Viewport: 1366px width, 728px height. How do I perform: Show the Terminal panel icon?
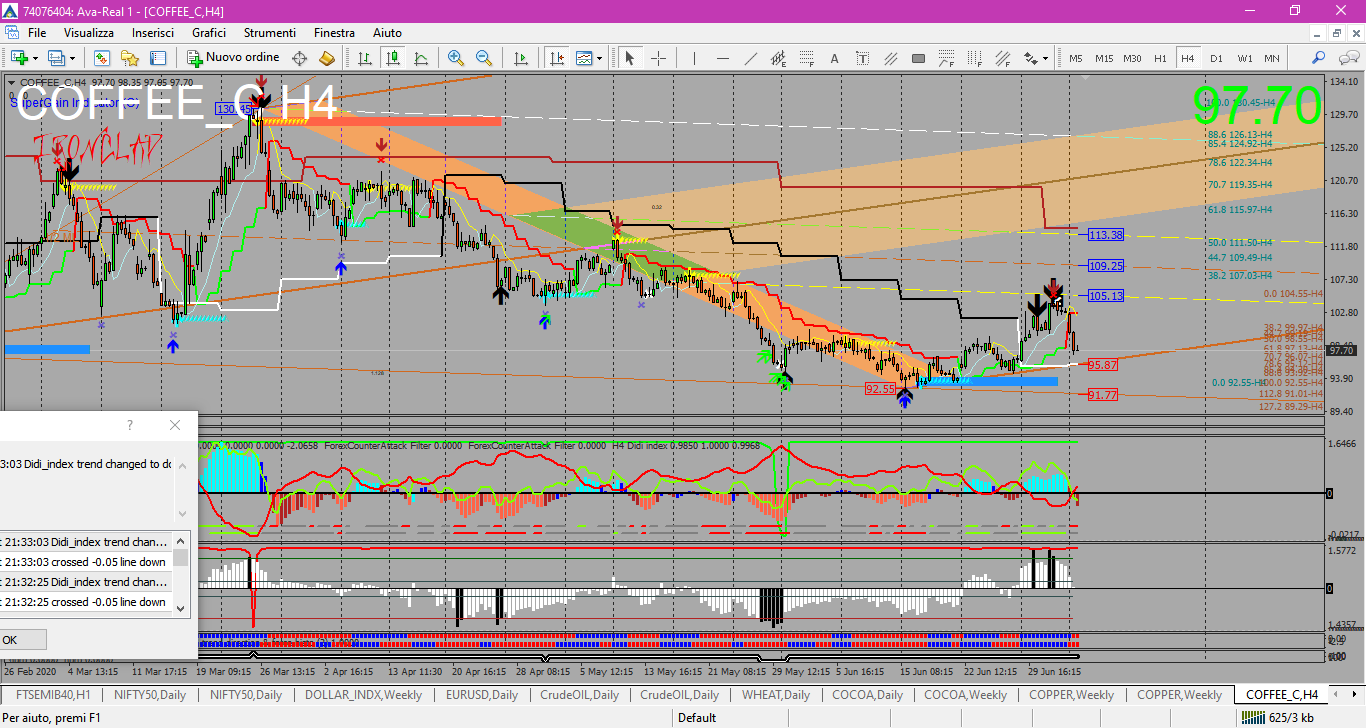(x=156, y=58)
